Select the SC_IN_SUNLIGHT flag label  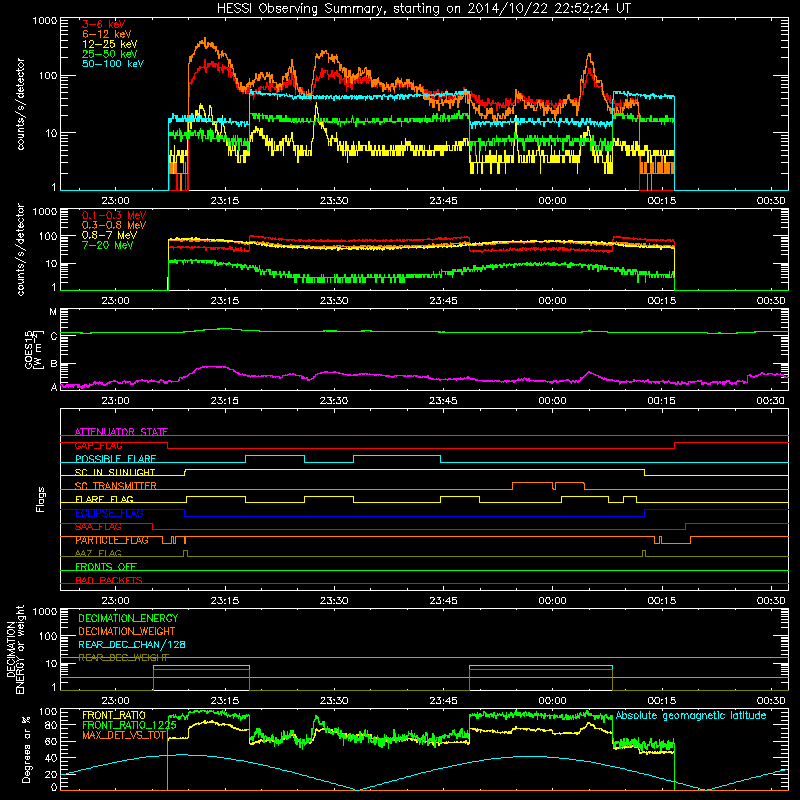tap(115, 472)
